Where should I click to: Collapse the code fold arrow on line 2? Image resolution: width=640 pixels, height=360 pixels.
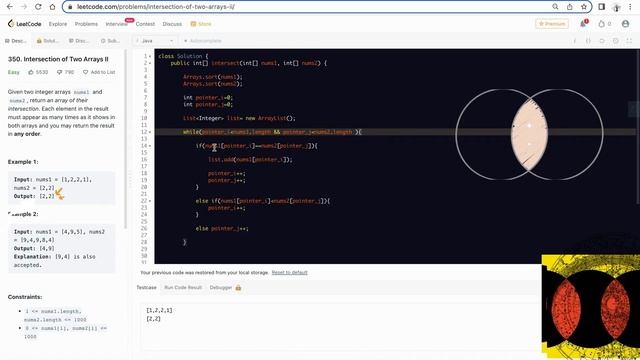click(x=150, y=63)
